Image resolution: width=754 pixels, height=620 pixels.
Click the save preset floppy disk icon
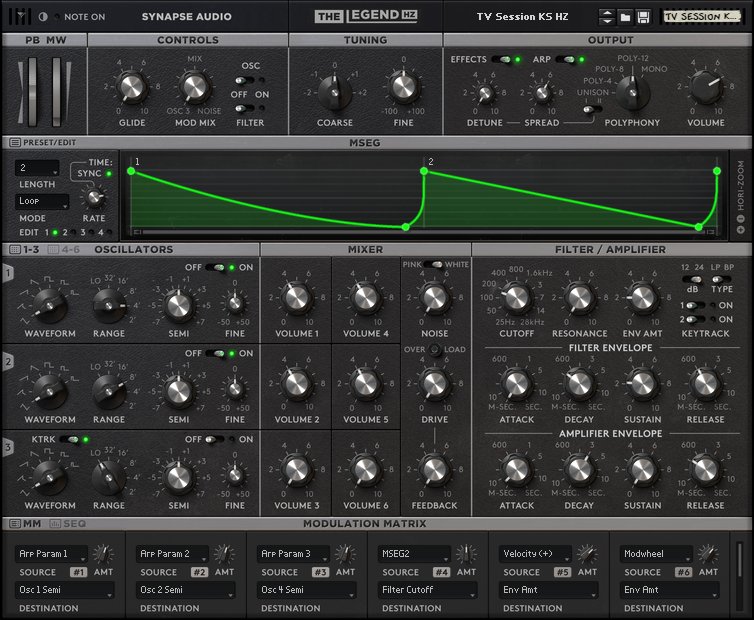[643, 17]
